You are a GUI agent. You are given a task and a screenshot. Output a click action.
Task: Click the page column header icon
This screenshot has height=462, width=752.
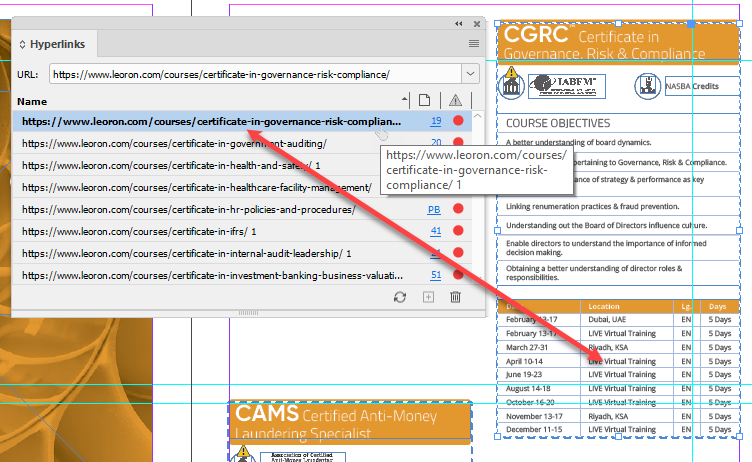(424, 100)
